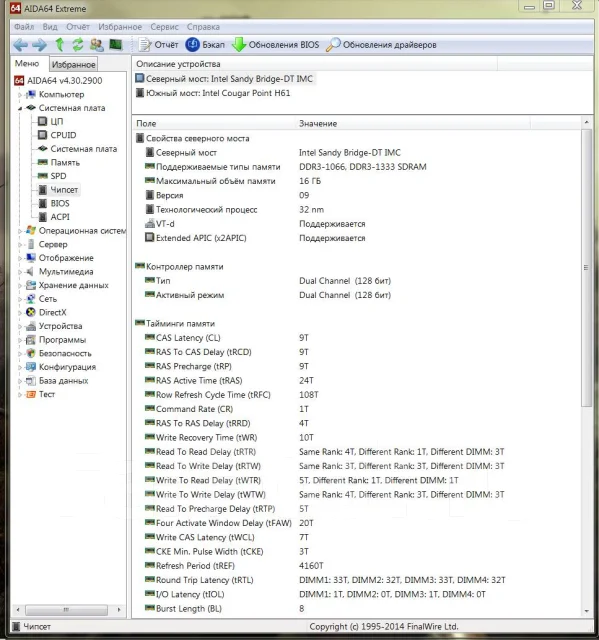Click the green monitor toolbar icon
599x640 pixels.
pyautogui.click(x=115, y=44)
